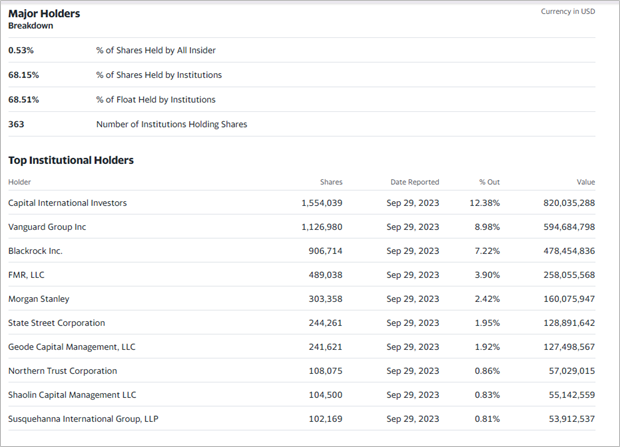Click the 0.83% out cell
Image resolution: width=620 pixels, height=447 pixels.
pos(487,395)
